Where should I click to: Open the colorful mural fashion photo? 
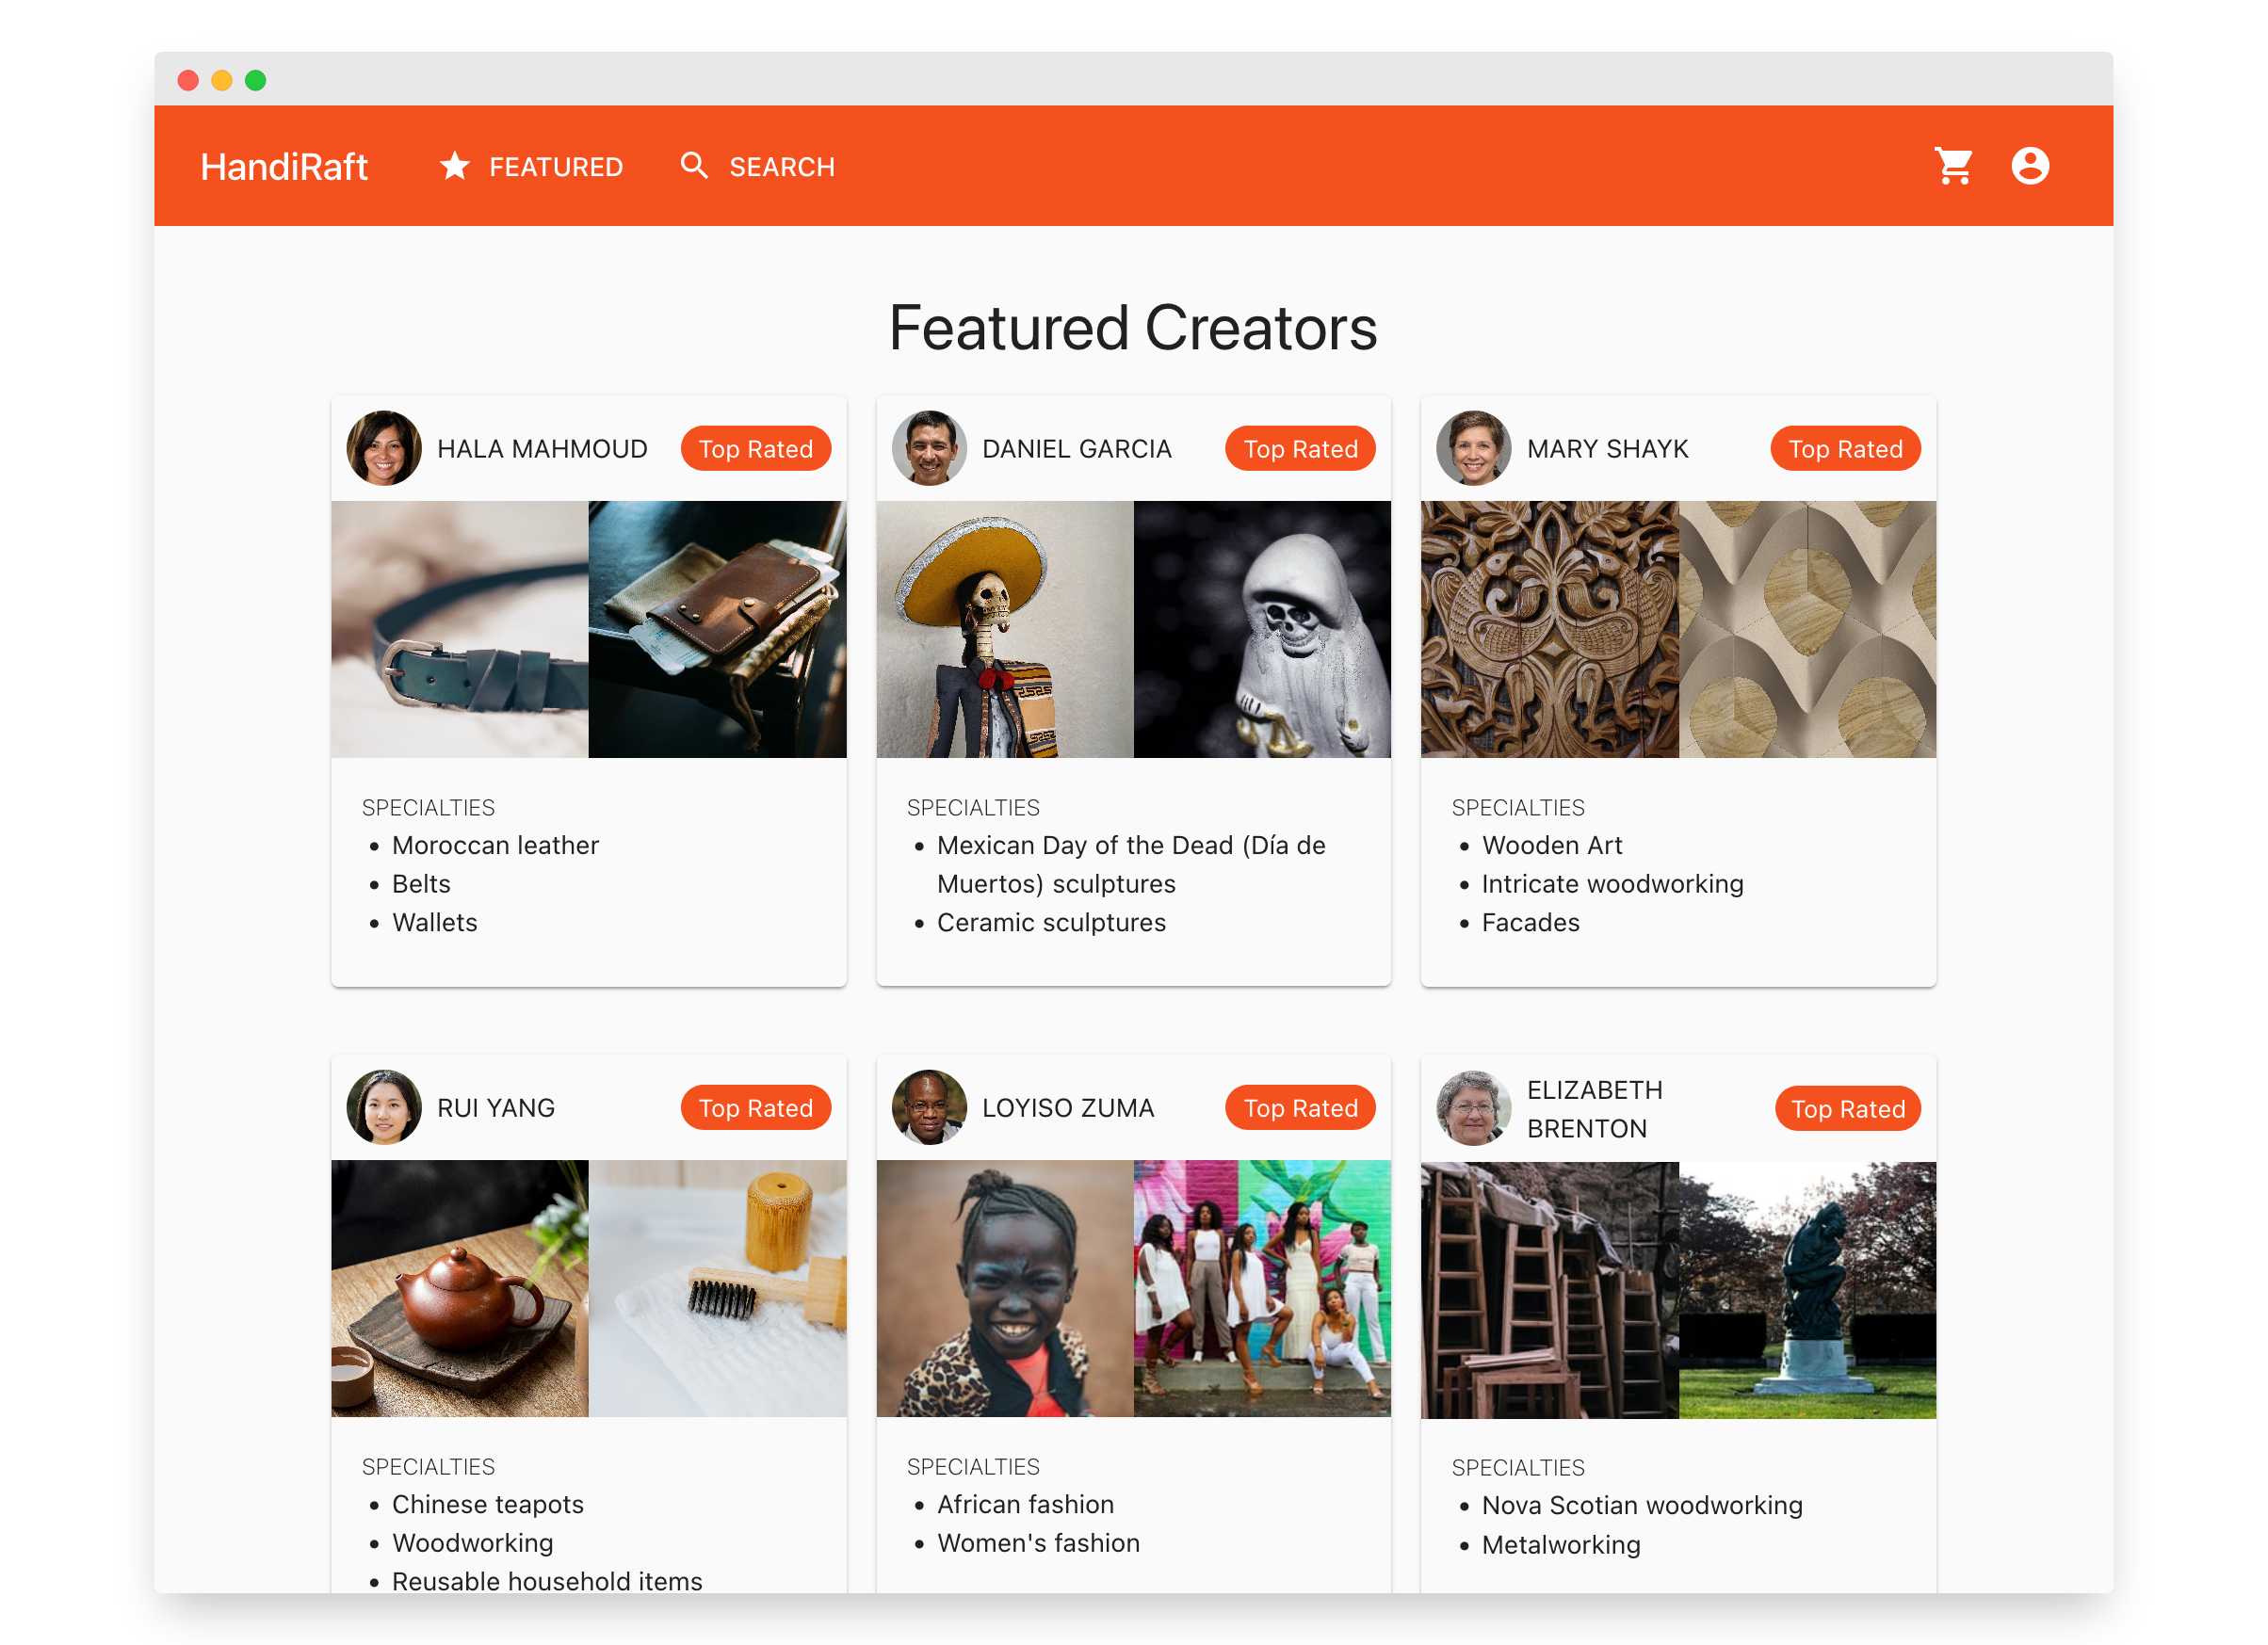pos(1262,1288)
